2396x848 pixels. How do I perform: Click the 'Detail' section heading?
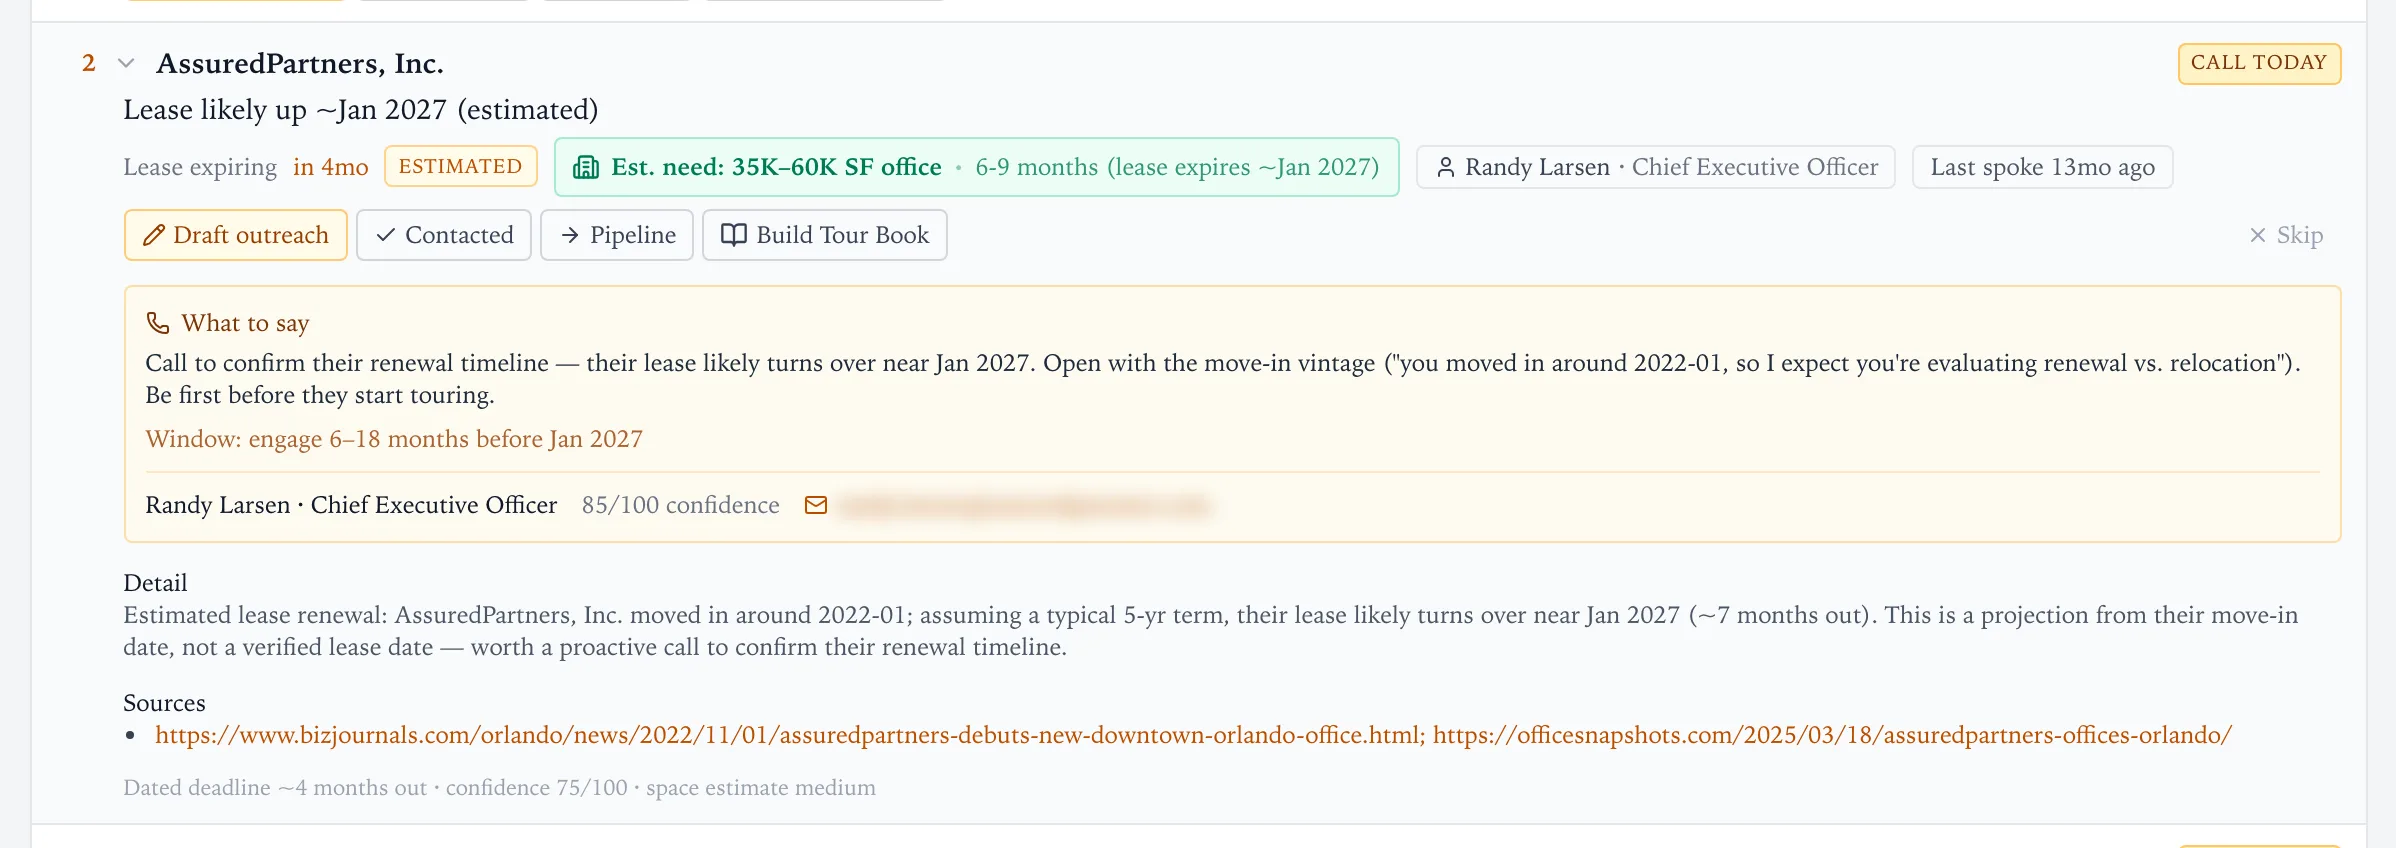point(155,583)
